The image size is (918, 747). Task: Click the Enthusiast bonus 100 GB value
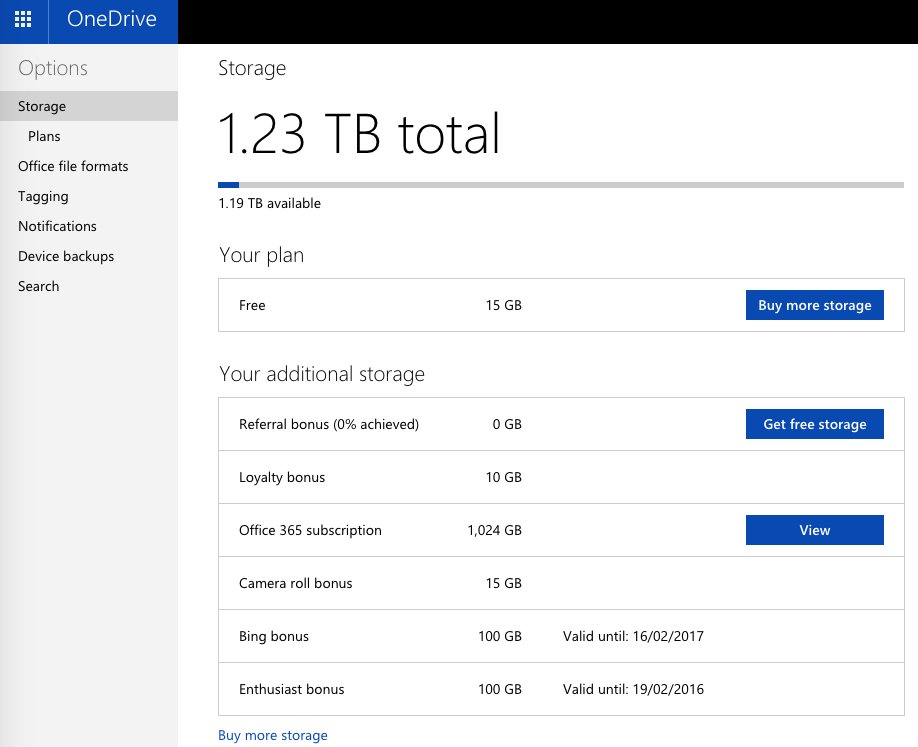pos(500,689)
